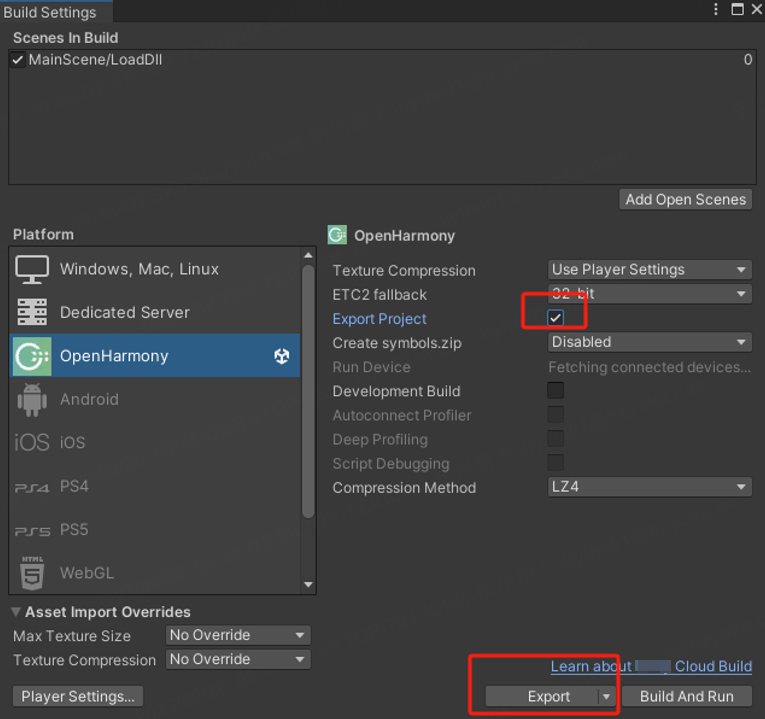Viewport: 765px width, 719px height.
Task: Open the Texture Compression Use Player Settings dropdown
Action: coord(649,270)
